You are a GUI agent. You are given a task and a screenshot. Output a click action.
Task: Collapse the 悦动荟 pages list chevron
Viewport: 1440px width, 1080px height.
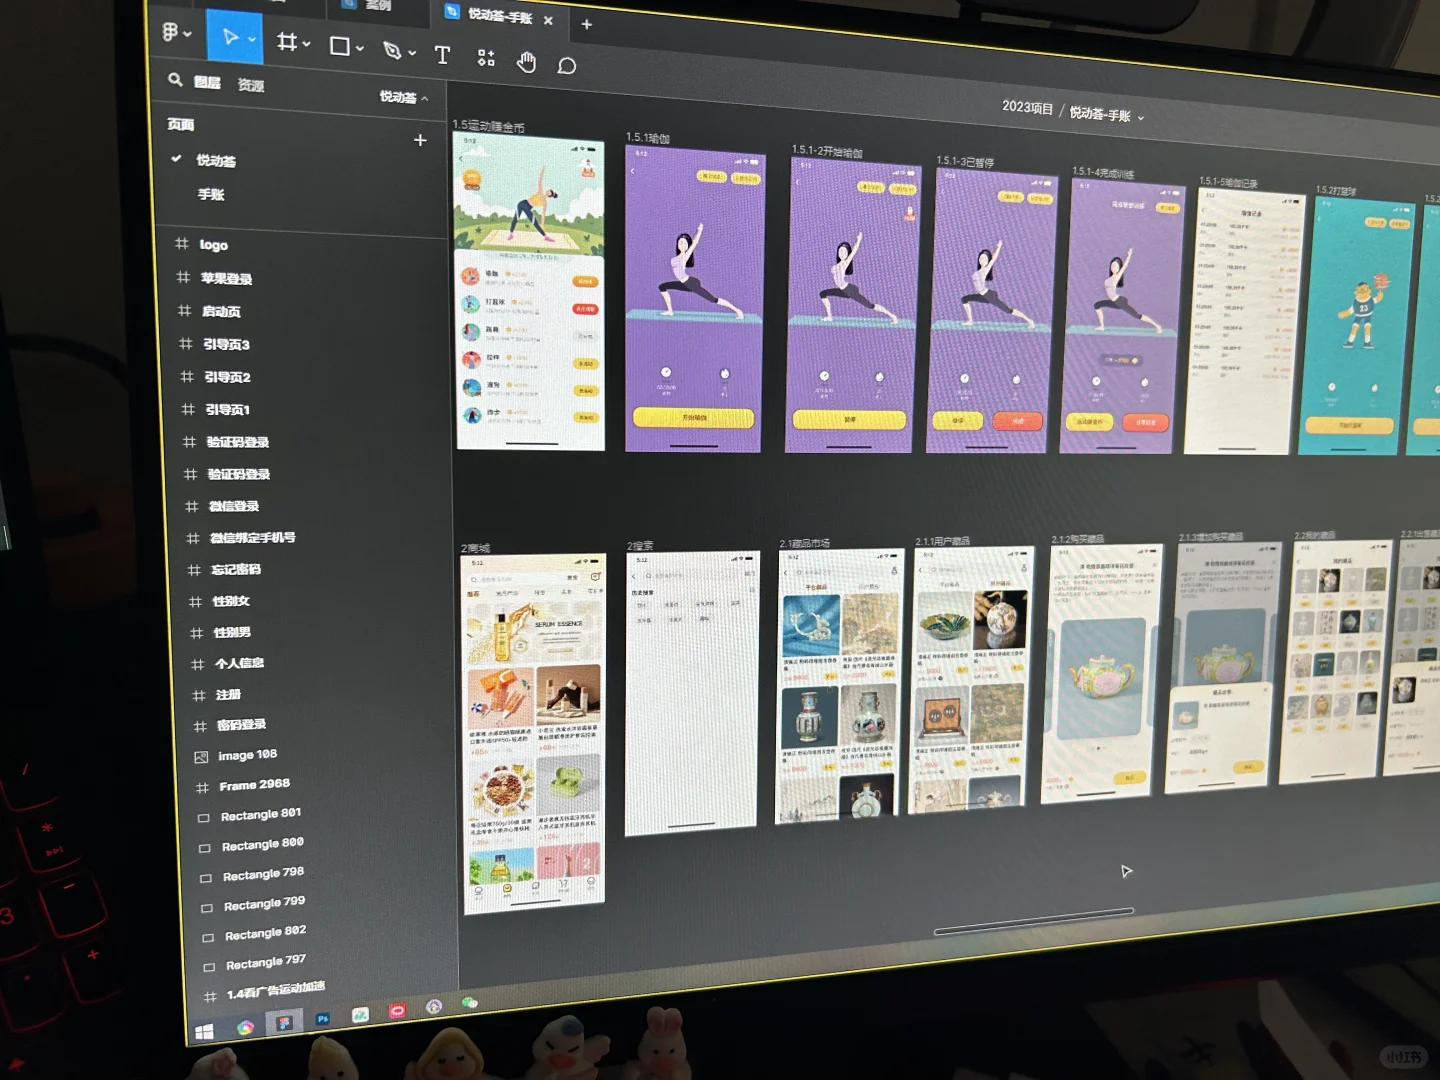(x=425, y=98)
